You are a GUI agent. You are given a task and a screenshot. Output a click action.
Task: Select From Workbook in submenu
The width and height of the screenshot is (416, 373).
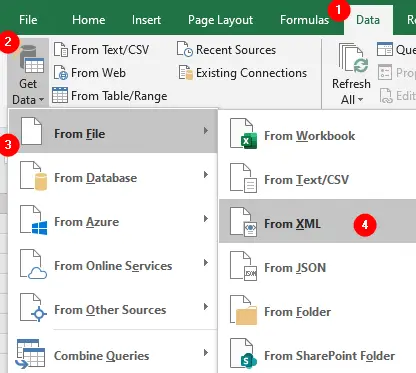click(x=318, y=133)
